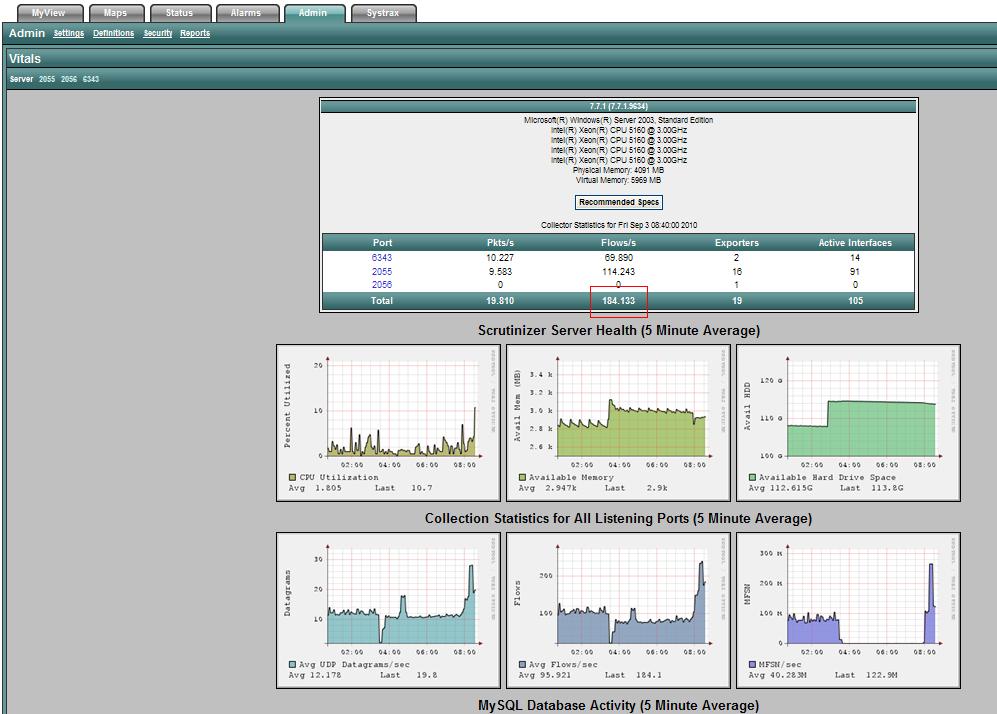Open the Avg UDP Datagrams/sec graph
This screenshot has height=714, width=997.
pos(388,610)
